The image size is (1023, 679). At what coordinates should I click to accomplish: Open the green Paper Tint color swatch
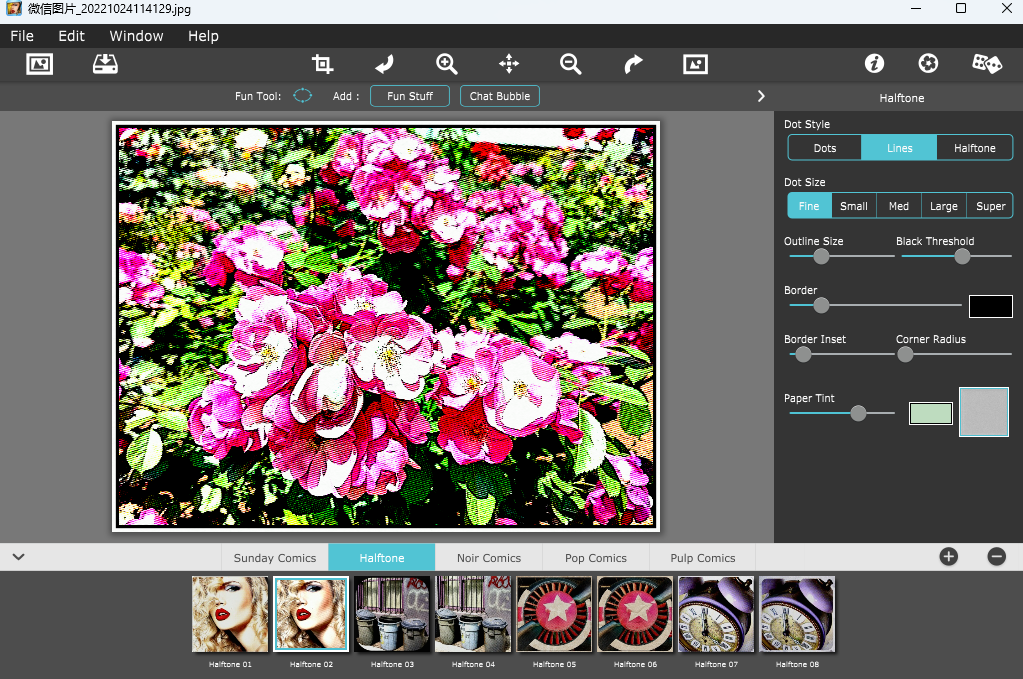click(930, 414)
